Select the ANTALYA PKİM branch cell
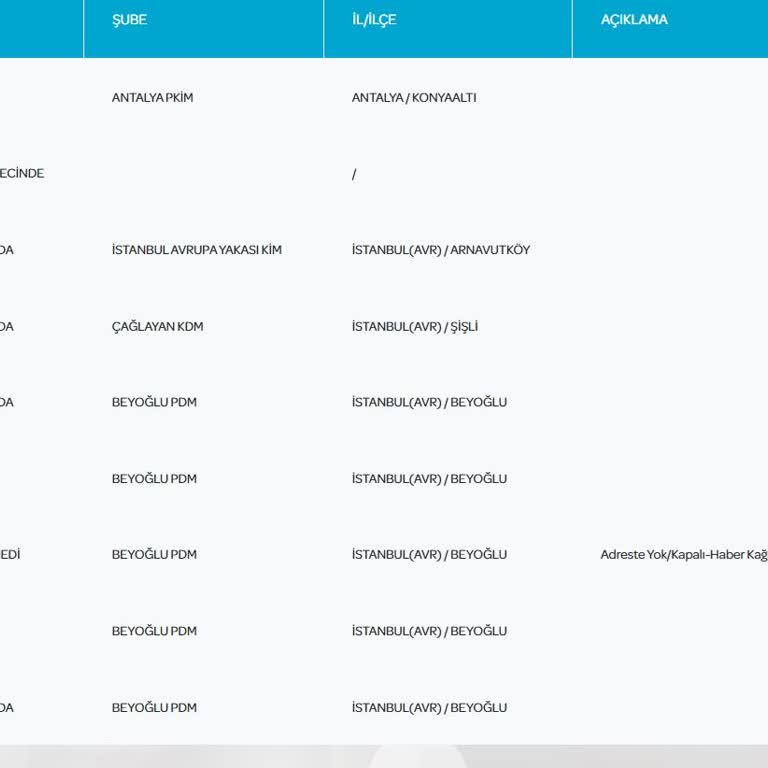 point(152,97)
